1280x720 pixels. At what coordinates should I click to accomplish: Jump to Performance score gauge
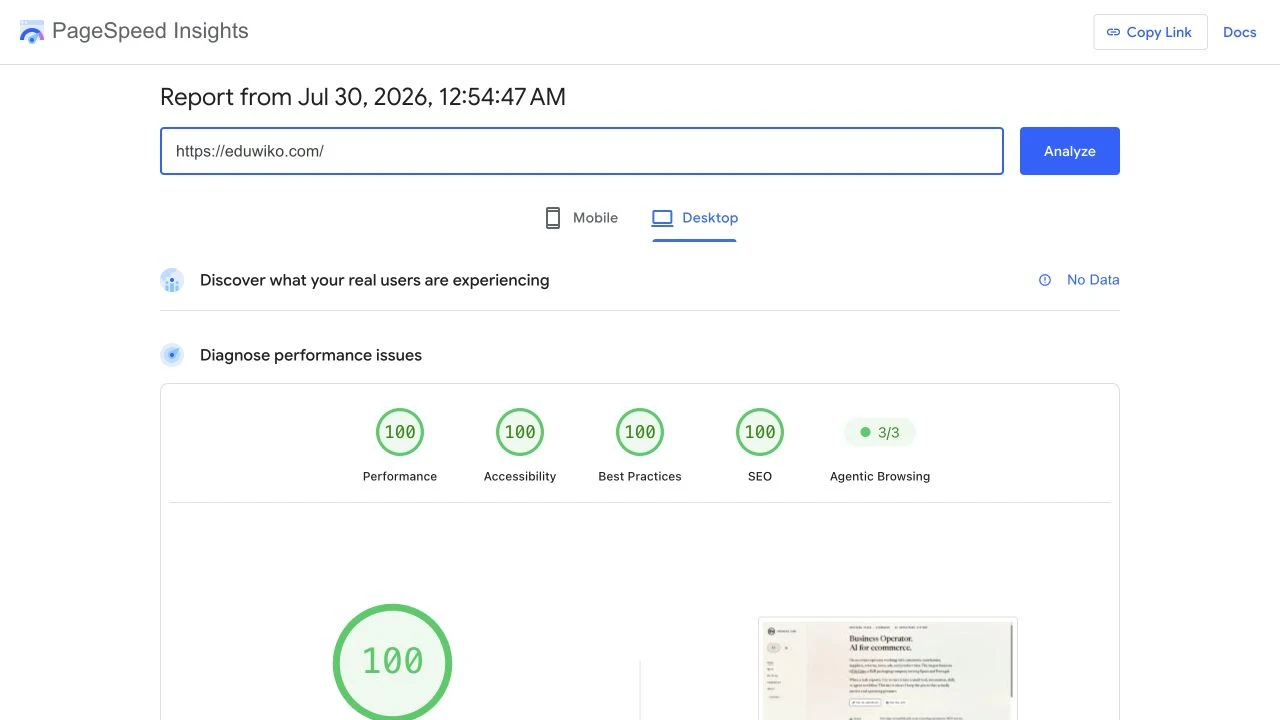(x=400, y=432)
